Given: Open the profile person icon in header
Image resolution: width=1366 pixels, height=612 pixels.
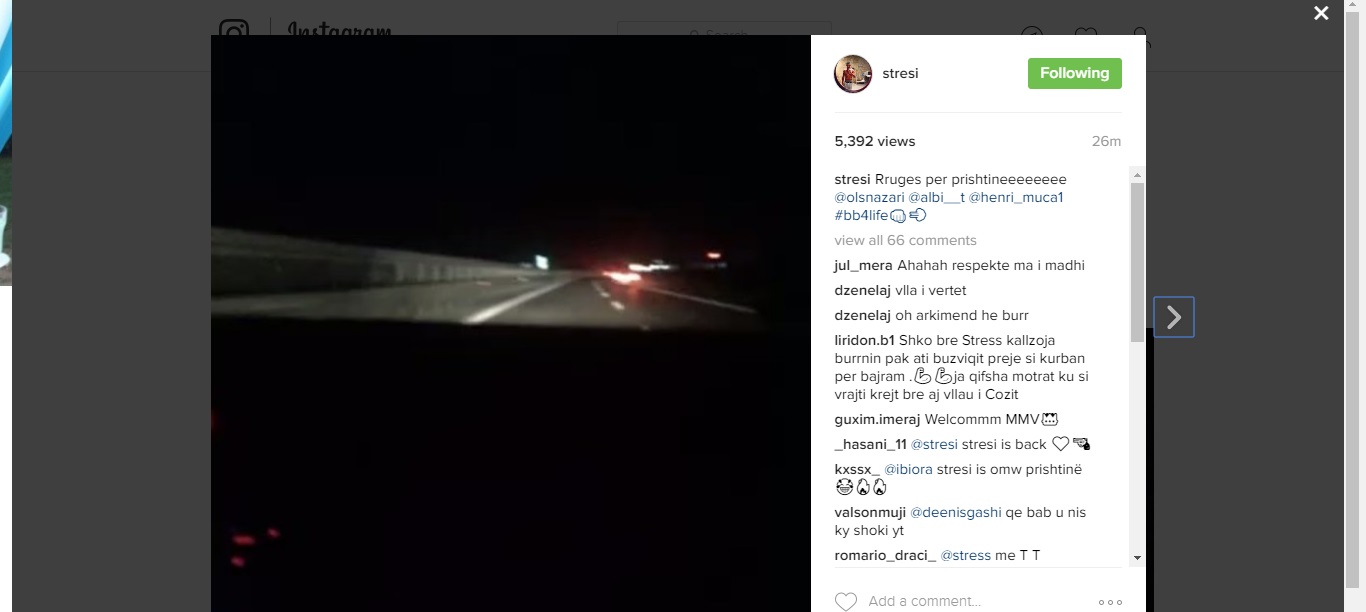Looking at the screenshot, I should click(1141, 32).
